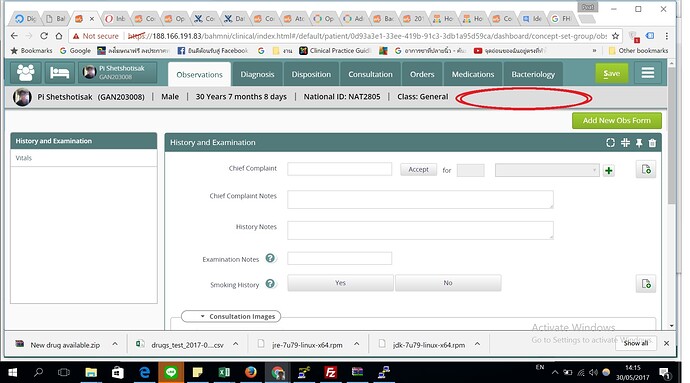The height and width of the screenshot is (383, 690).
Task: Open options for jdk-7u79-linux-x64.rpm download
Action: [477, 344]
